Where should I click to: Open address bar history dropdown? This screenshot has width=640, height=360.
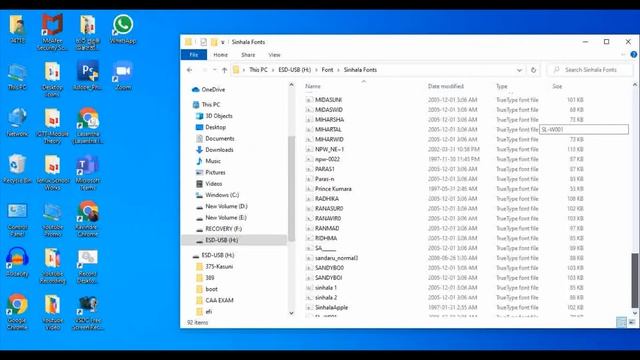(x=519, y=70)
